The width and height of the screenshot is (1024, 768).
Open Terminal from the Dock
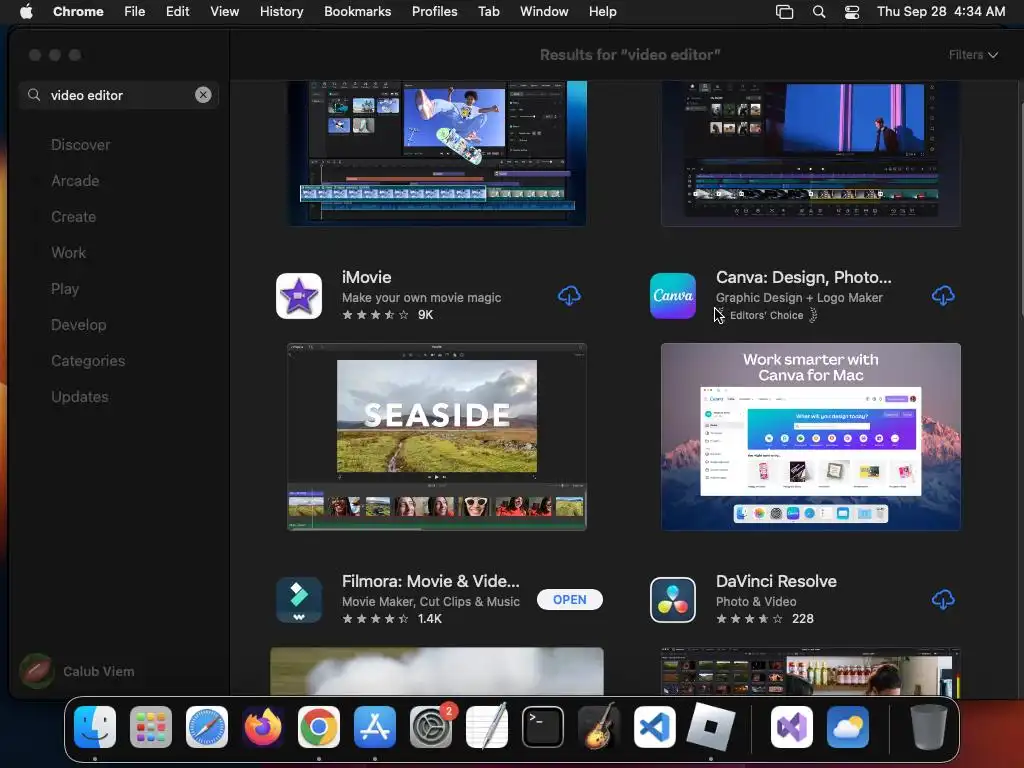tap(543, 727)
